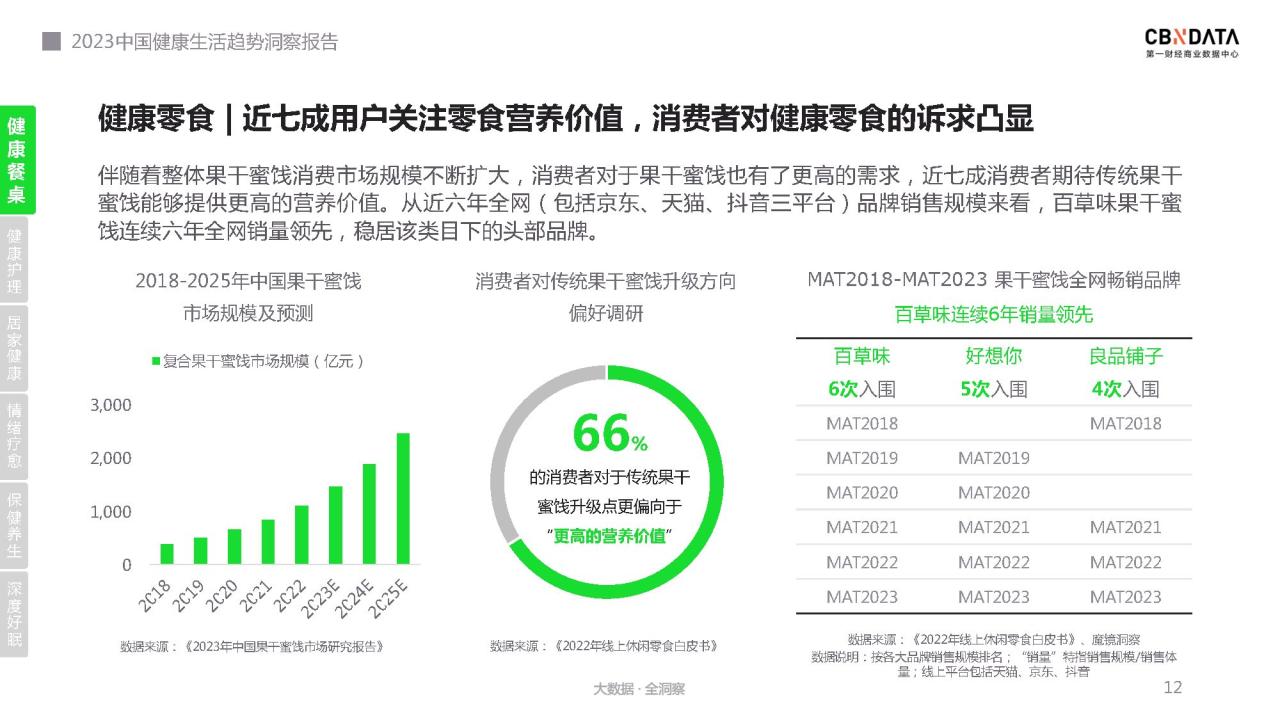Click MAT2019 in the 好想你 column
This screenshot has height=720, width=1280.
[994, 458]
